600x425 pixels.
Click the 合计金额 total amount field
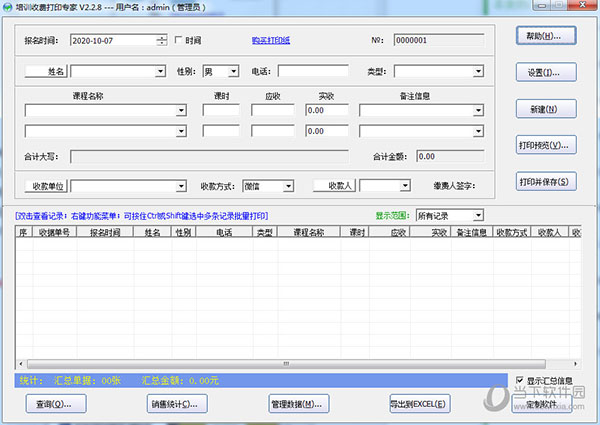coord(450,156)
